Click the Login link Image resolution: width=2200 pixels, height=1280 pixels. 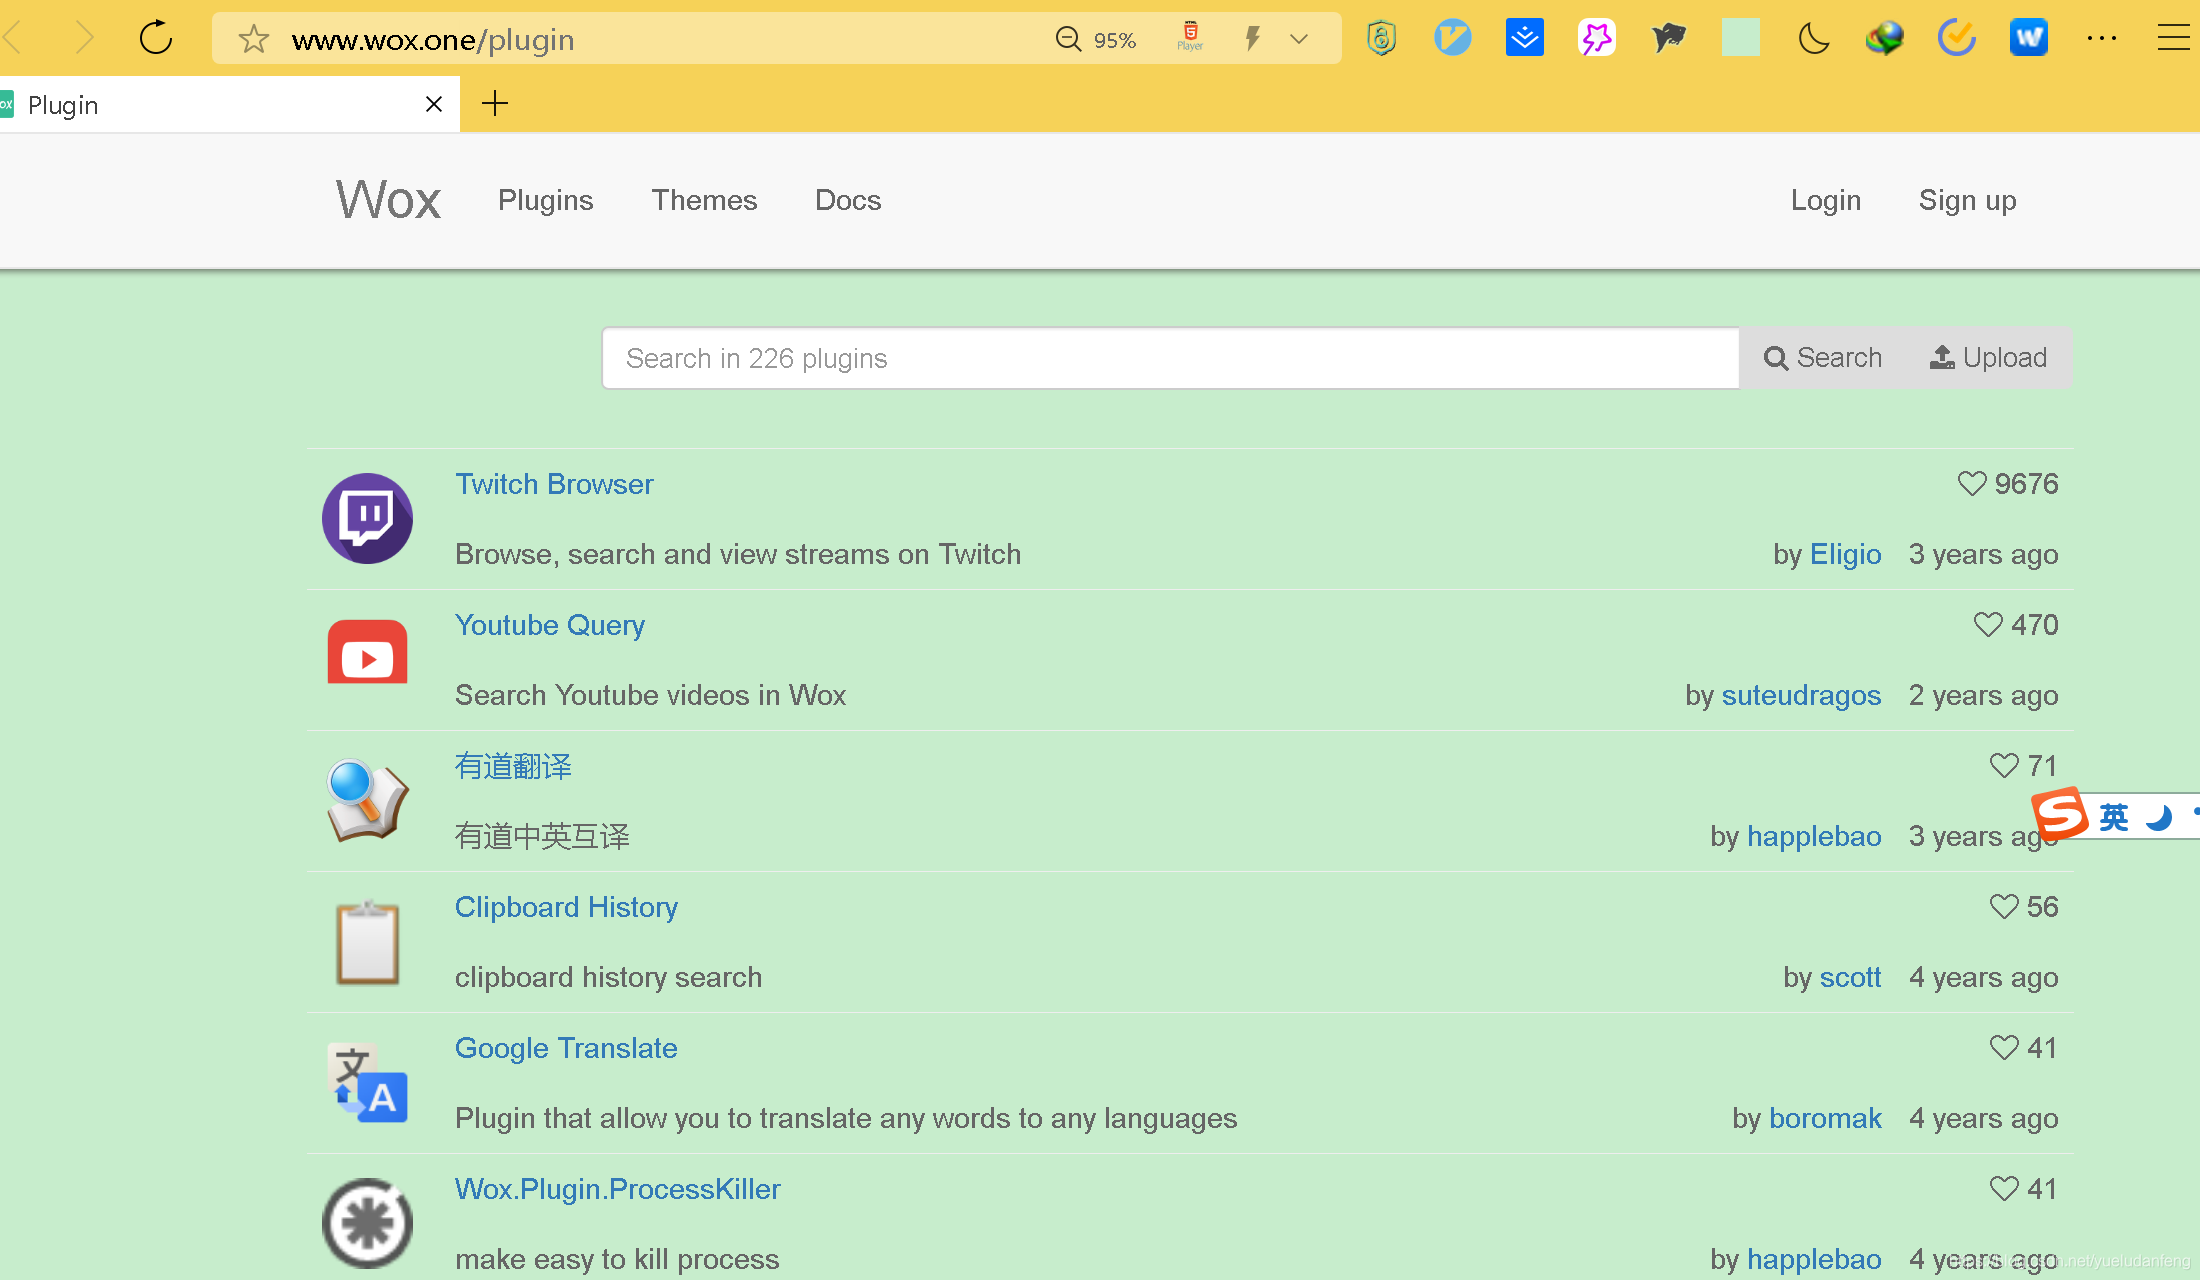point(1826,200)
